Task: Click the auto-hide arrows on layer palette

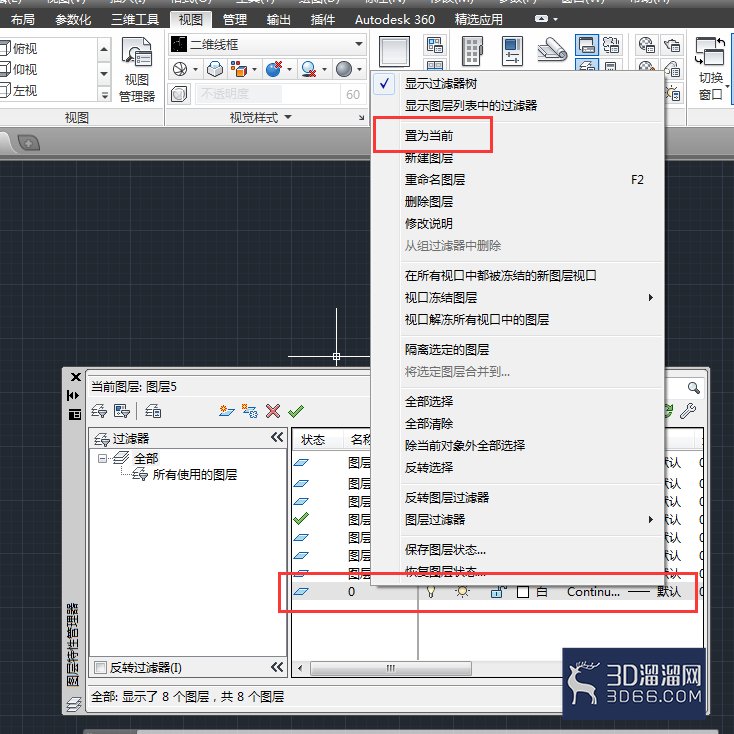Action: [x=73, y=396]
